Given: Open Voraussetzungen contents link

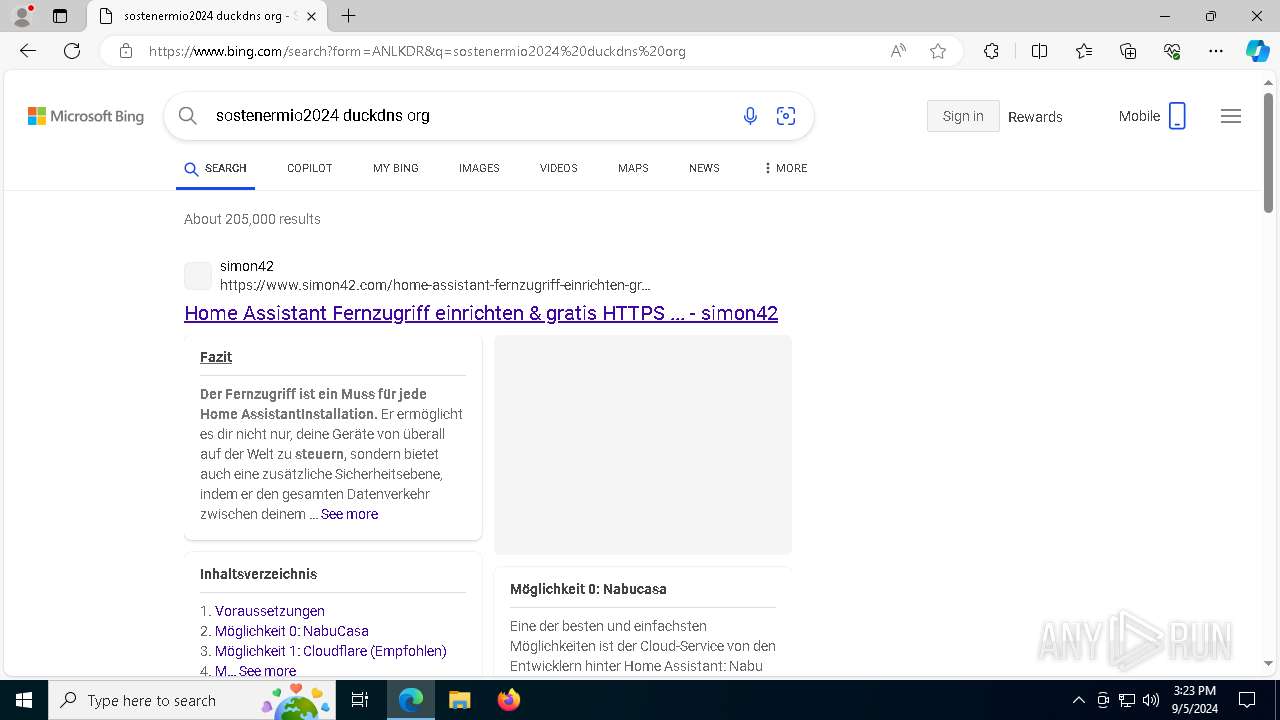Looking at the screenshot, I should point(270,611).
